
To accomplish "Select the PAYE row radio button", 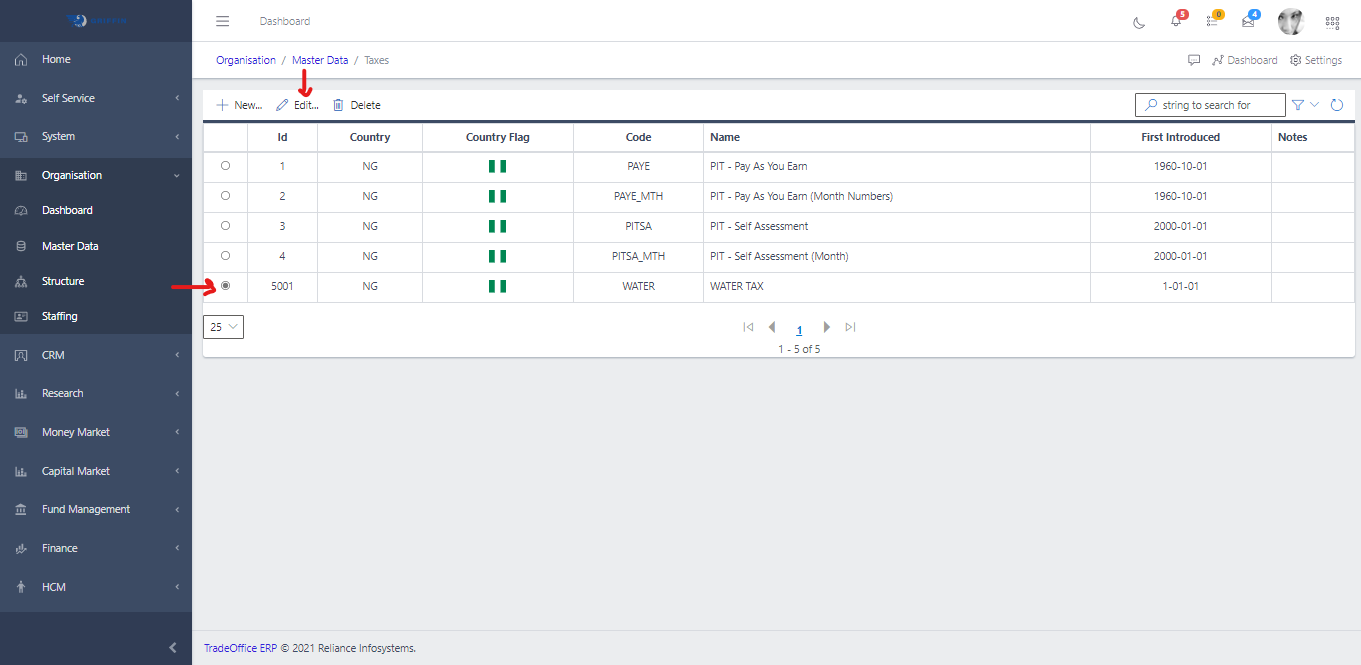I will coord(225,166).
